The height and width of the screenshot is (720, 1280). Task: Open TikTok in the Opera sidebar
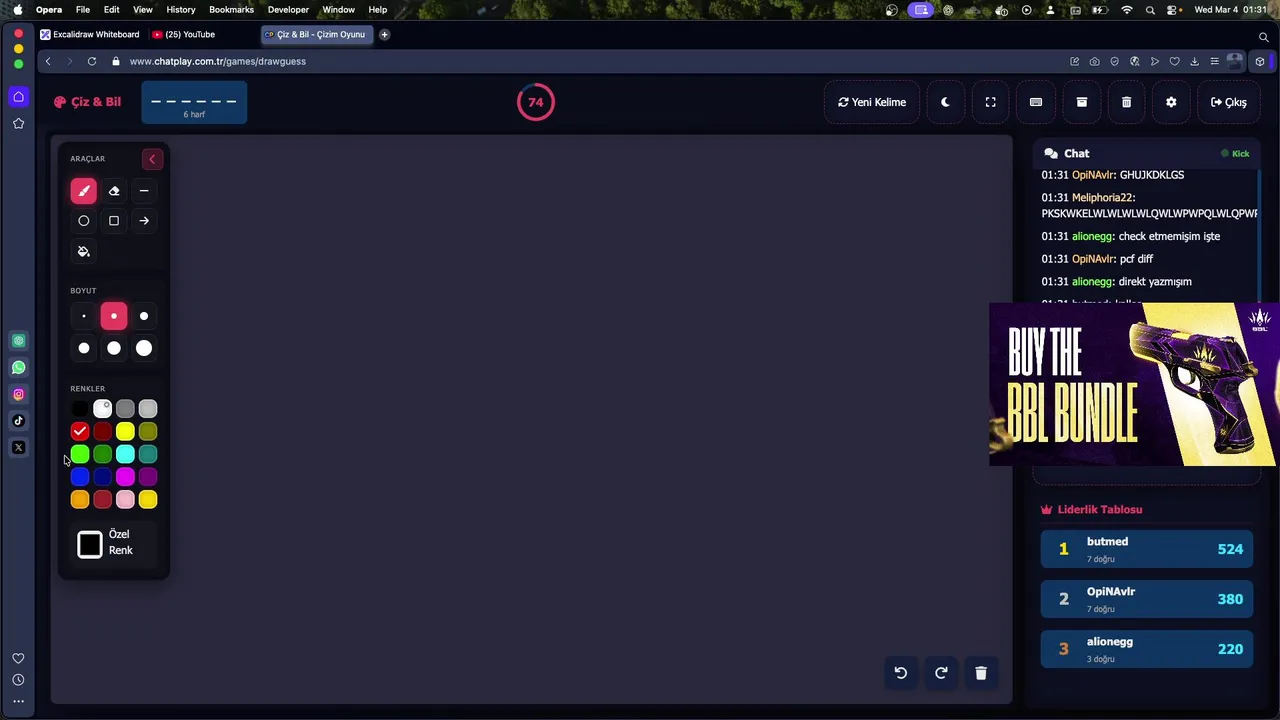coord(18,421)
